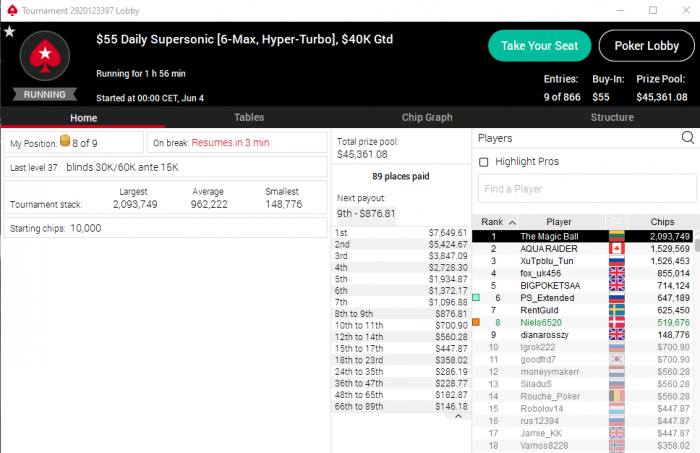Click the PokerStars icon in the title bar
The height and width of the screenshot is (453, 700).
(x=12, y=10)
